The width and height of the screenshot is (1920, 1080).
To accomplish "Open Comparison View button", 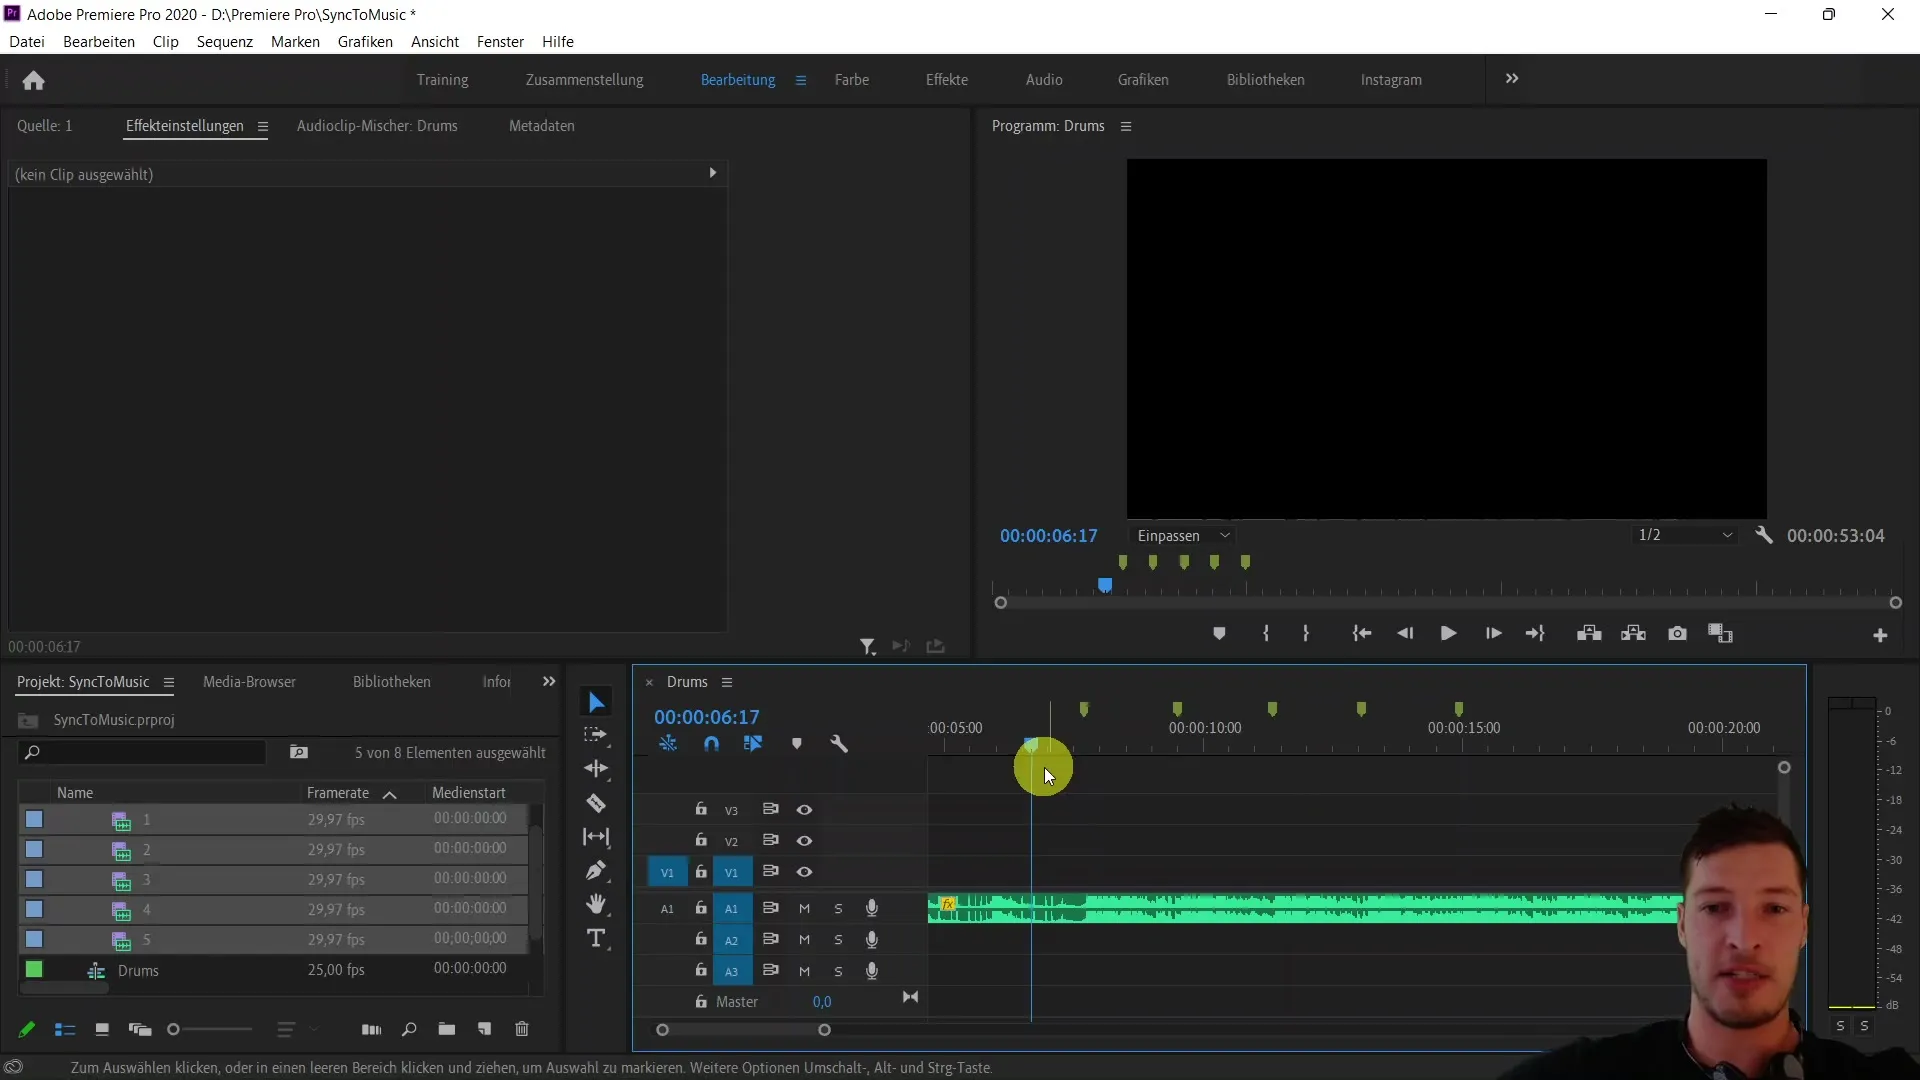I will pos(1720,634).
